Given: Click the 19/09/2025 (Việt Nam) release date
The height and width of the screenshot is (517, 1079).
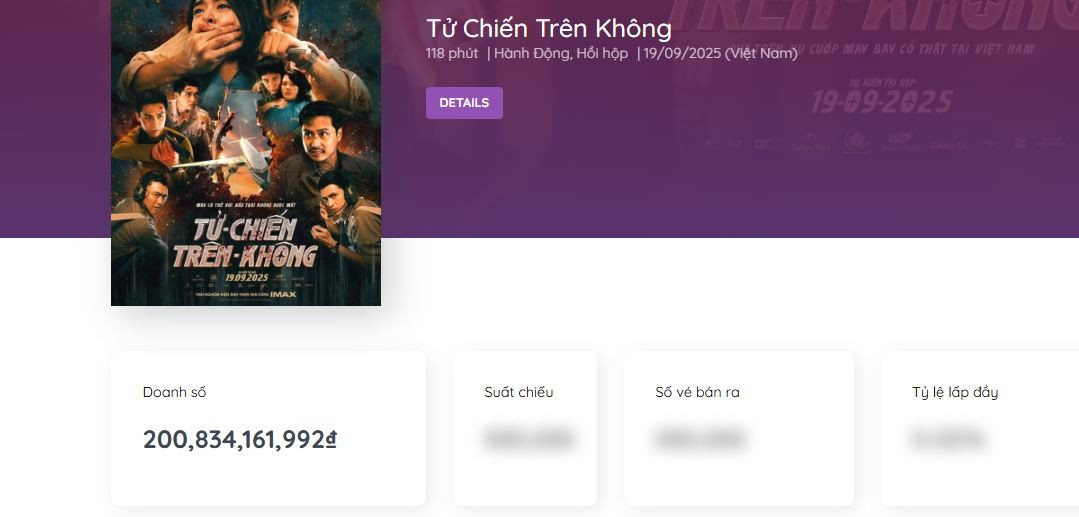Looking at the screenshot, I should (x=720, y=53).
